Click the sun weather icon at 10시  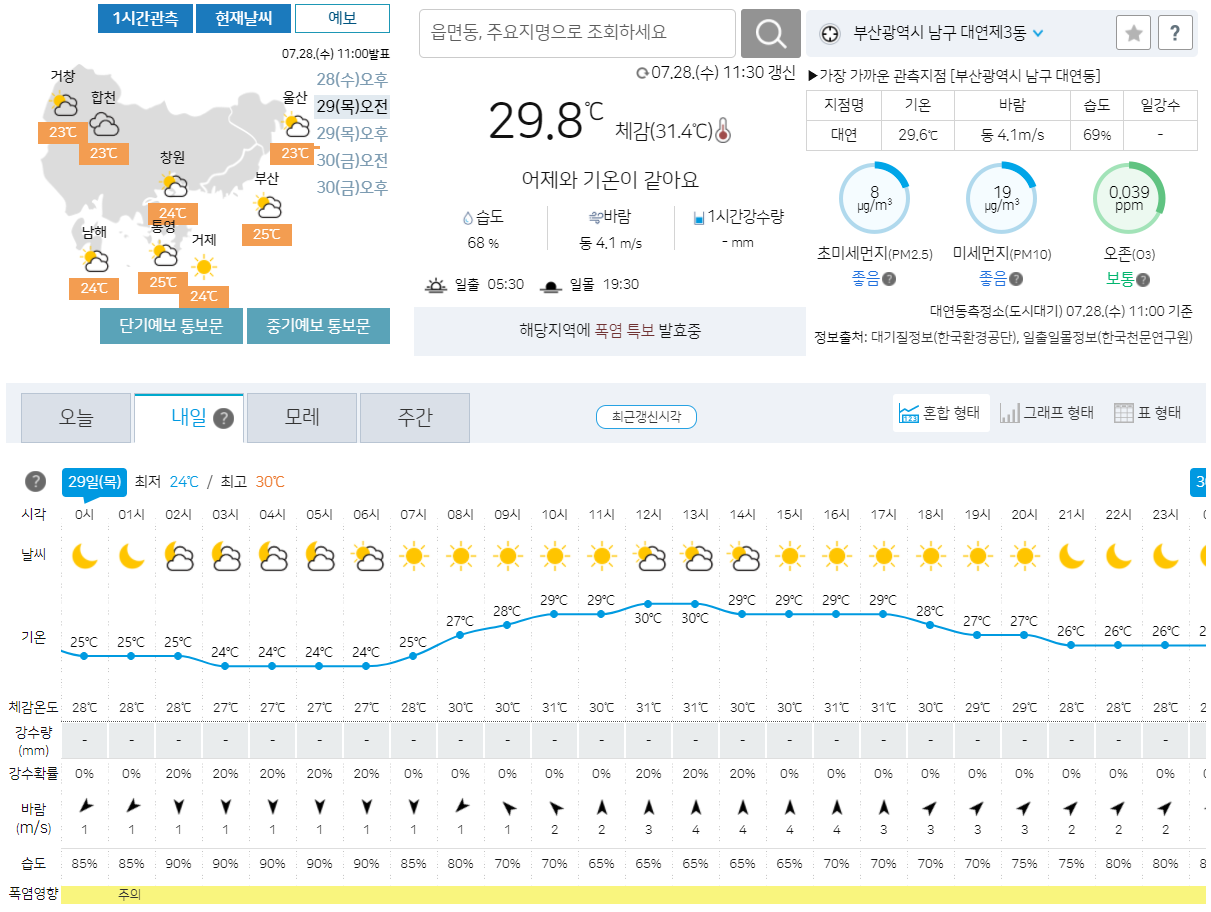click(554, 555)
